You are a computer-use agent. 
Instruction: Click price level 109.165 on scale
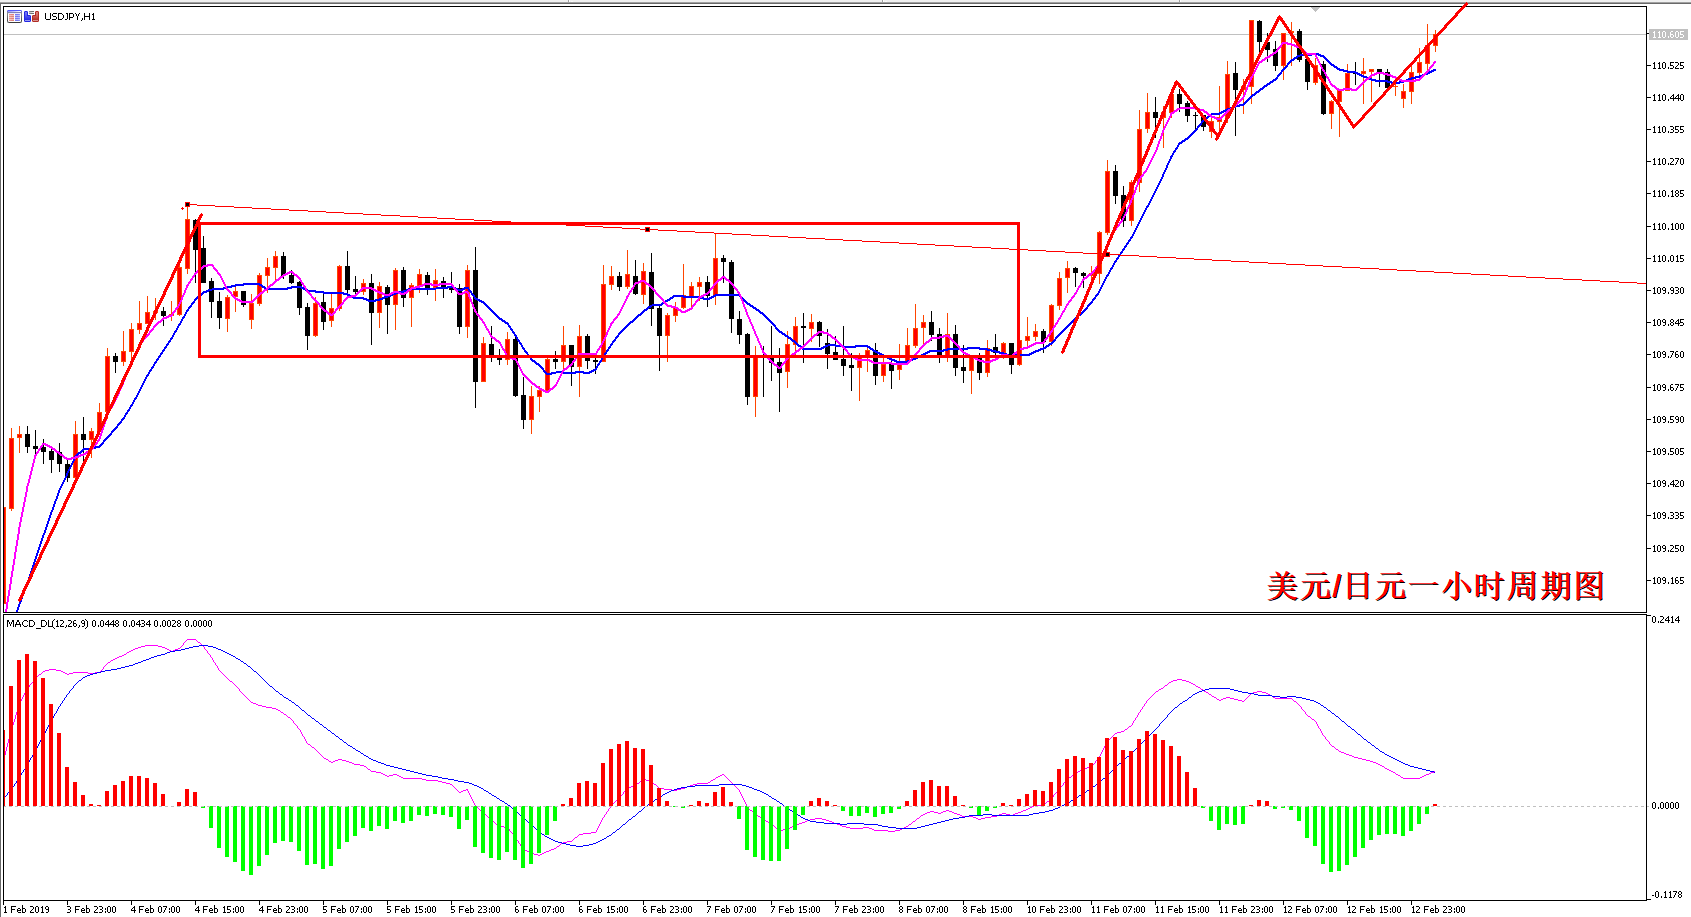(1667, 581)
